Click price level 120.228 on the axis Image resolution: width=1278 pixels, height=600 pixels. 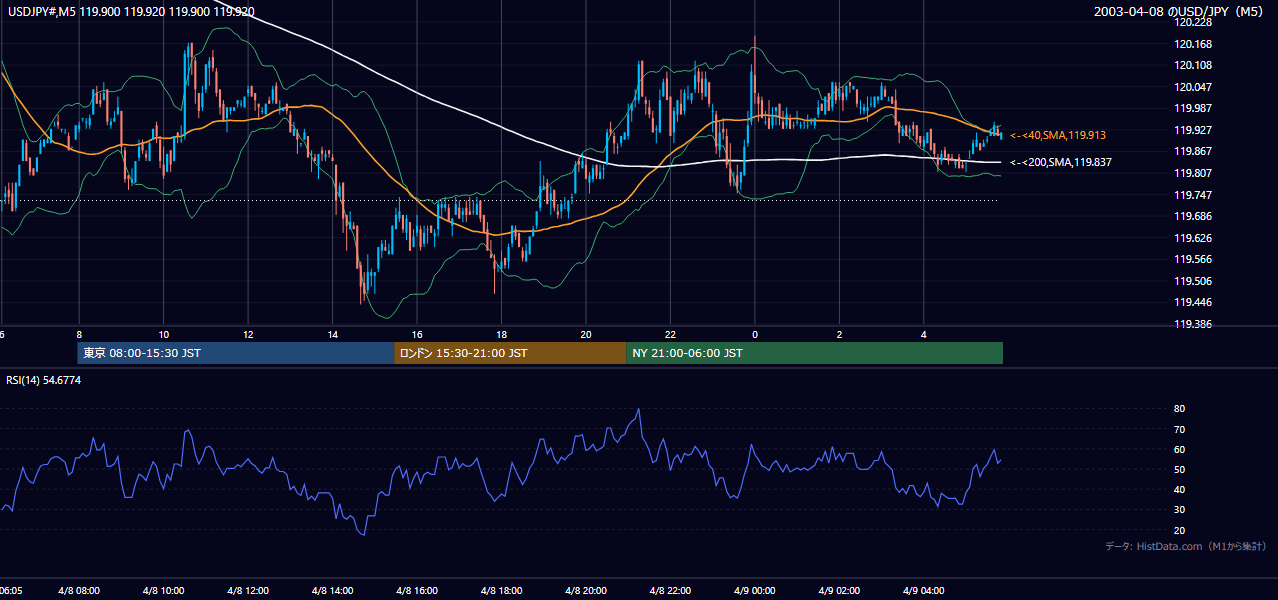[1195, 22]
